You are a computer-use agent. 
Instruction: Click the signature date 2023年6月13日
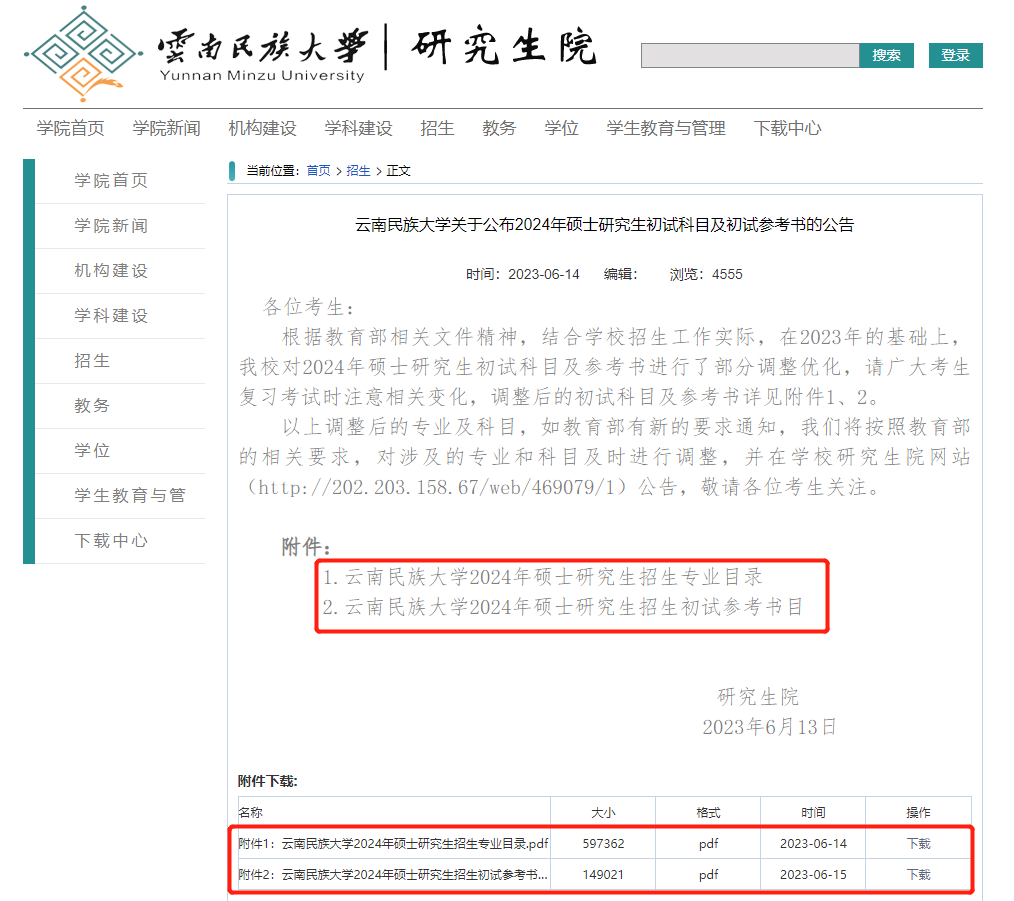point(770,727)
